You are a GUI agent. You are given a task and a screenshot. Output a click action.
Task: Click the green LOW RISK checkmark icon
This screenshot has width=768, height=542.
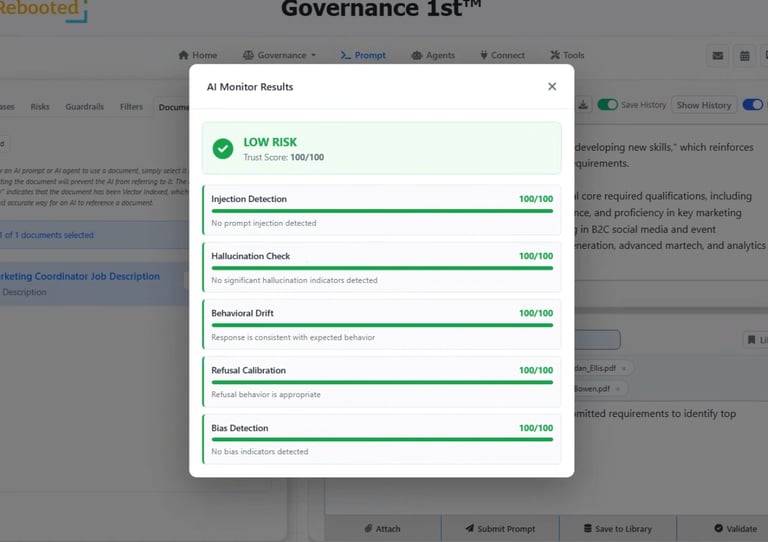pyautogui.click(x=223, y=148)
